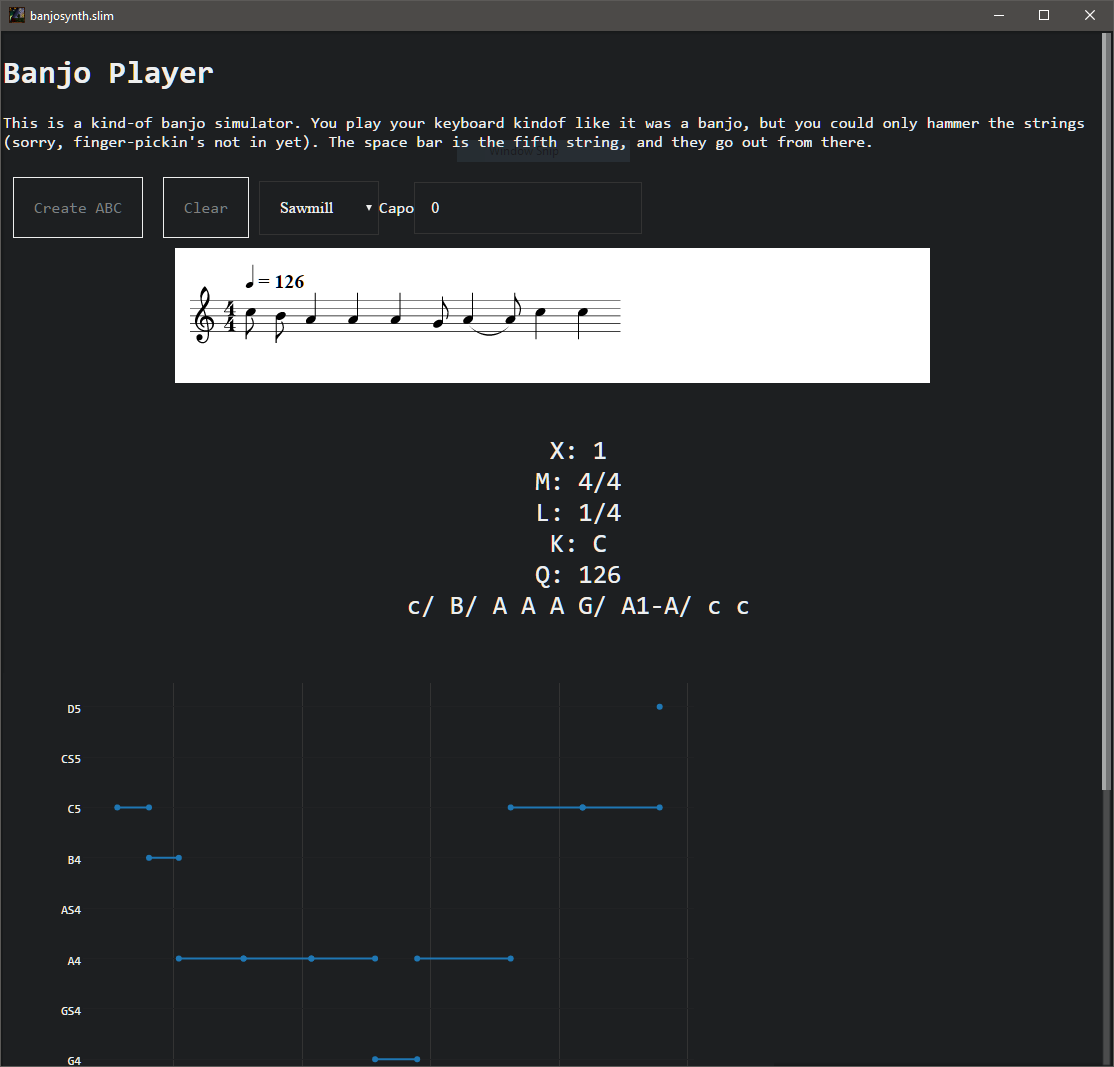Click the long C5 note bar
The height and width of the screenshot is (1067, 1114).
tap(583, 807)
